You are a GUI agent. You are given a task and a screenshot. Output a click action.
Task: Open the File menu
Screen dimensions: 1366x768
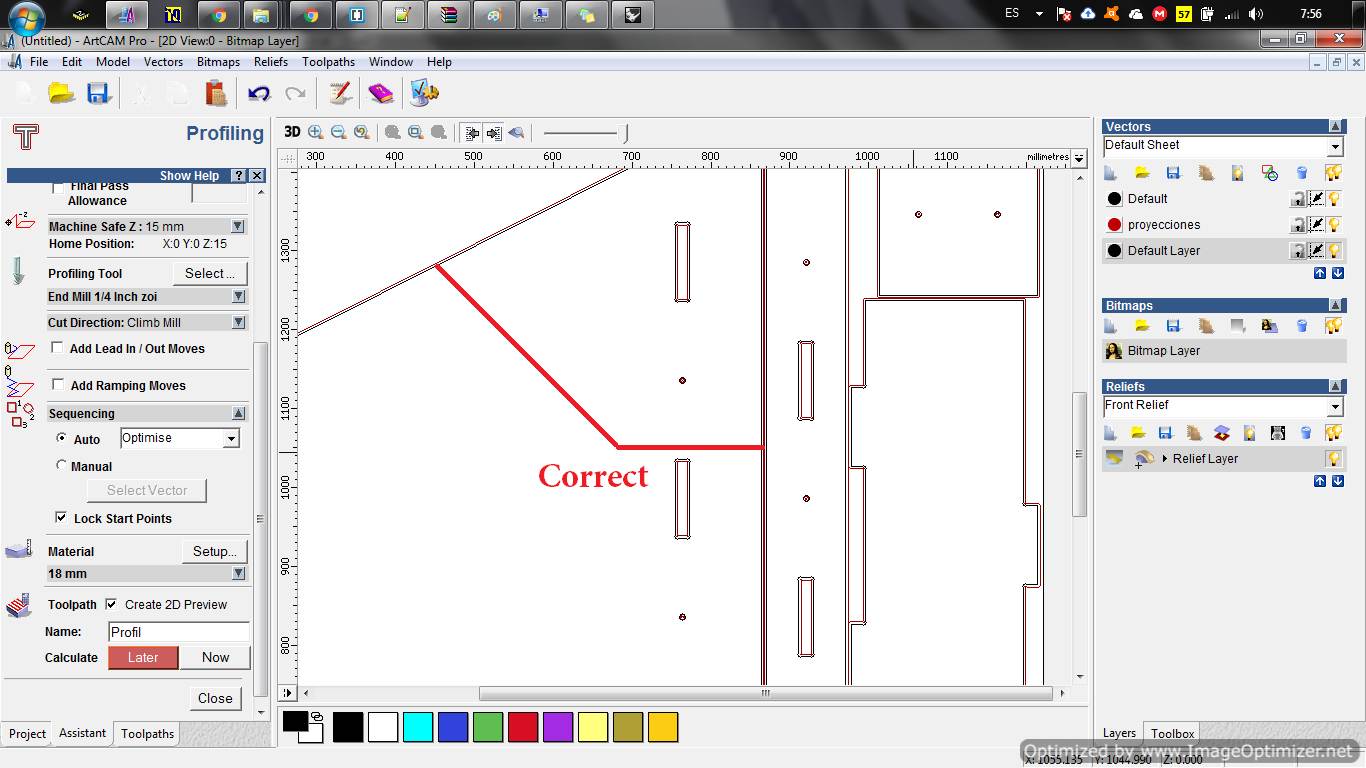tap(39, 62)
